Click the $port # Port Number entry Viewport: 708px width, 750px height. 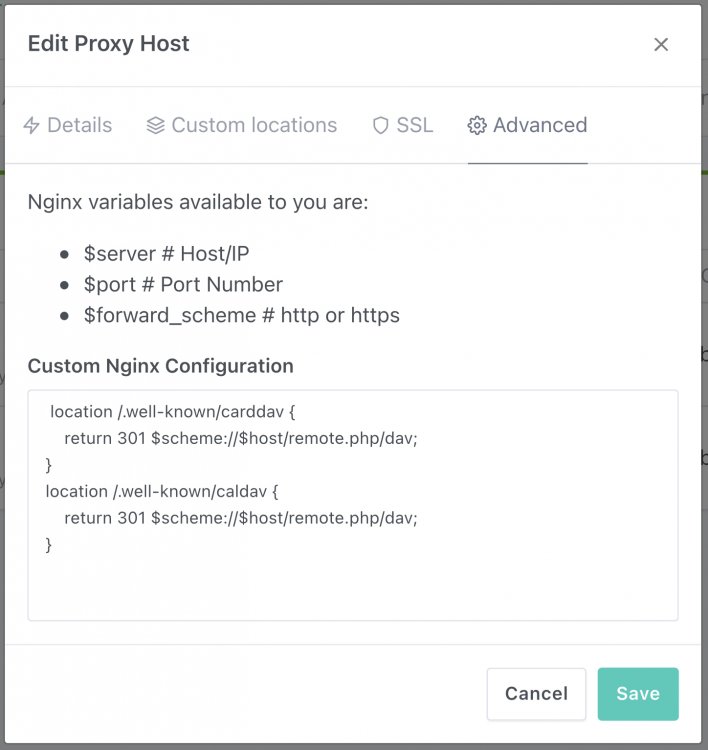[x=183, y=285]
